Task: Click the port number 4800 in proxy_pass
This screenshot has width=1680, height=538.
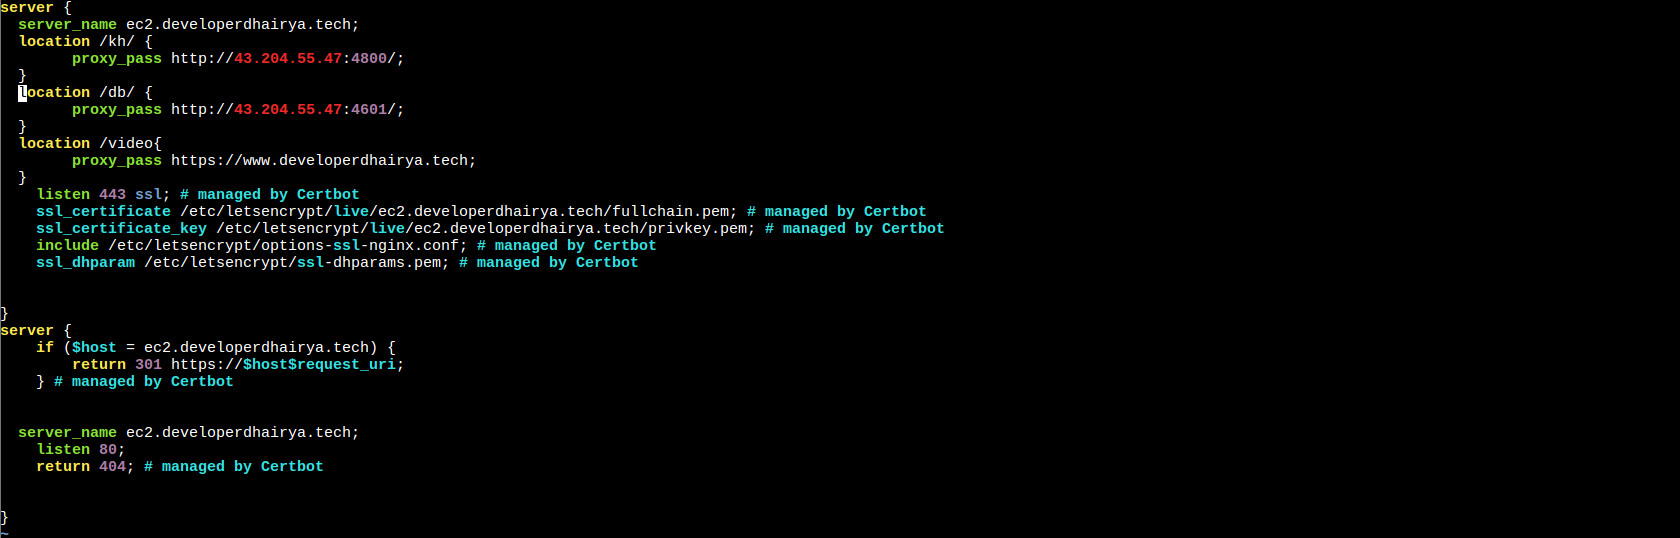Action: [x=368, y=58]
